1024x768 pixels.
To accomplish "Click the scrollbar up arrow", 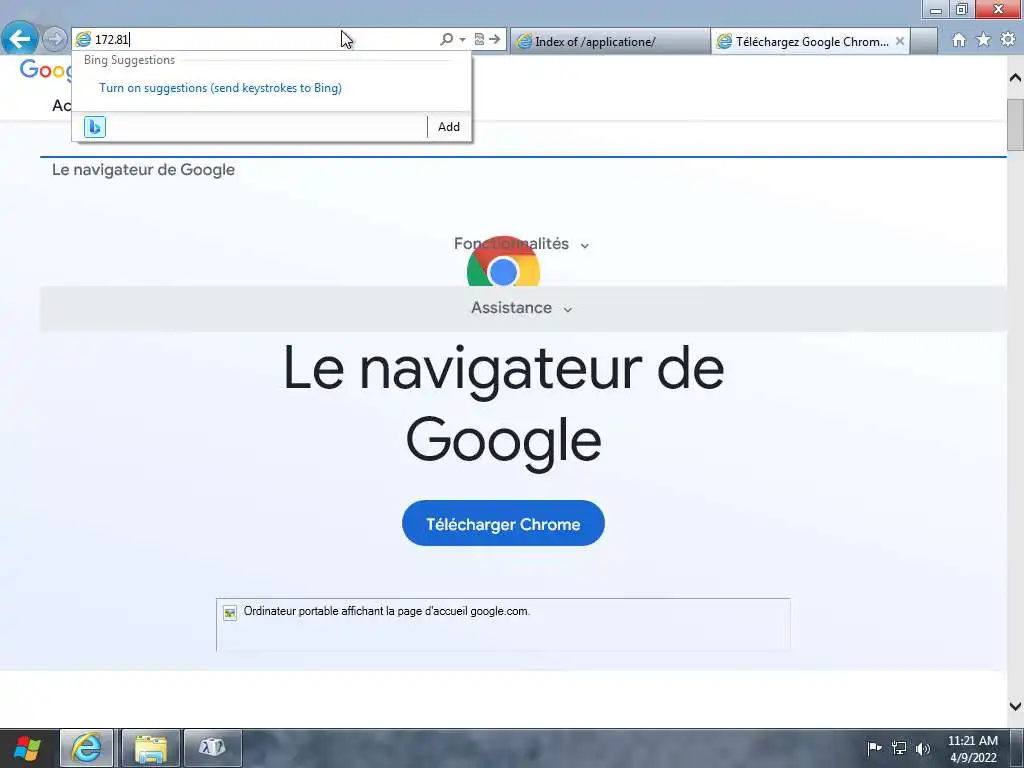I will tap(1015, 77).
